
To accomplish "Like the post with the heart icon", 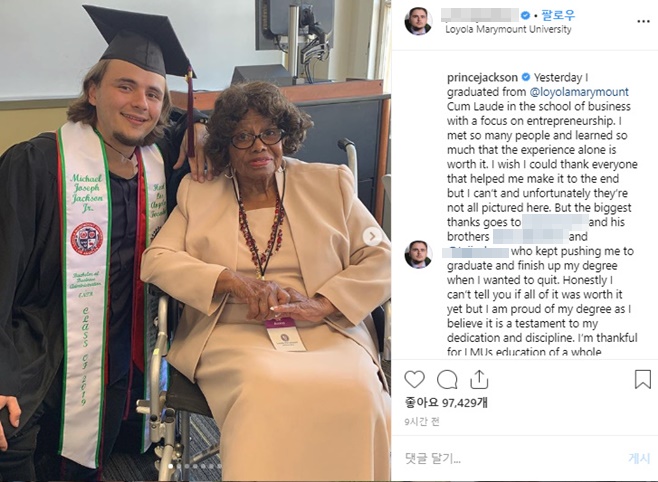I will click(x=414, y=379).
